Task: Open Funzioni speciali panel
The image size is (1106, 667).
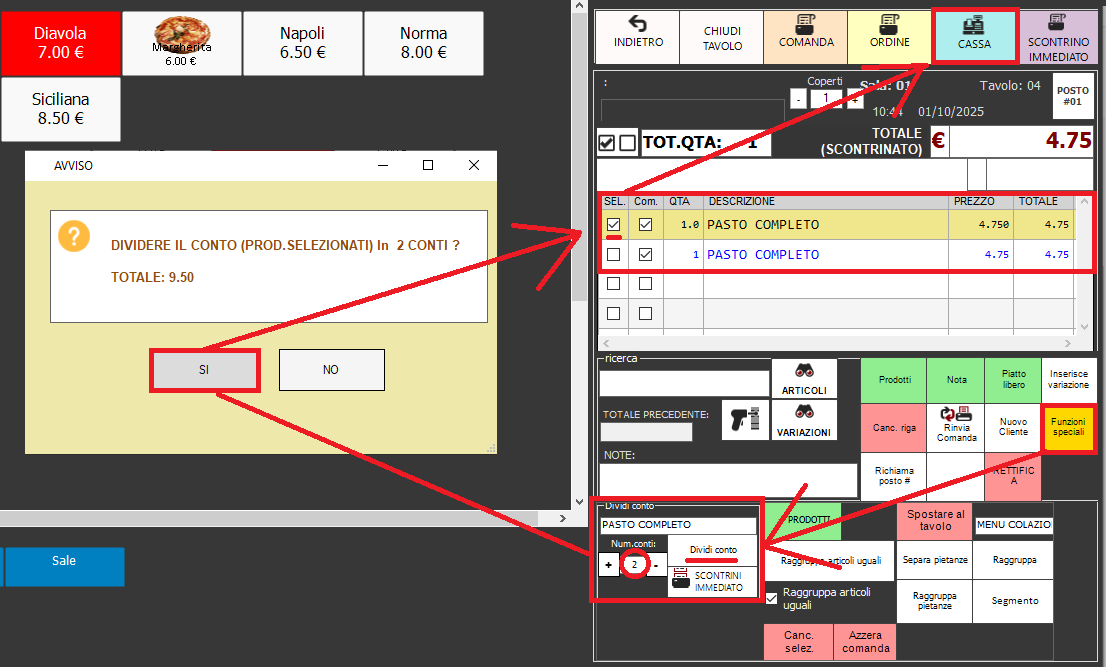Action: (x=1068, y=429)
